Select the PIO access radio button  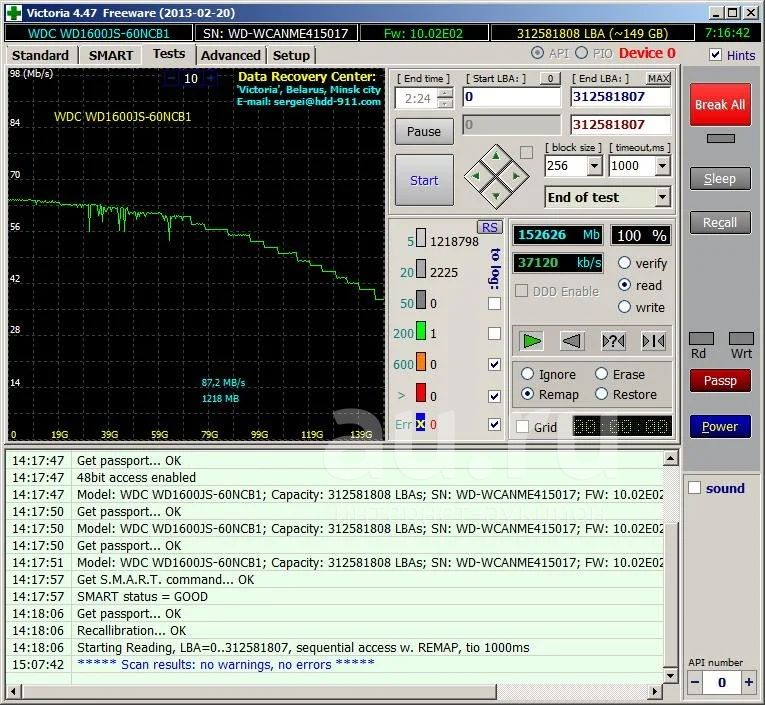(582, 53)
